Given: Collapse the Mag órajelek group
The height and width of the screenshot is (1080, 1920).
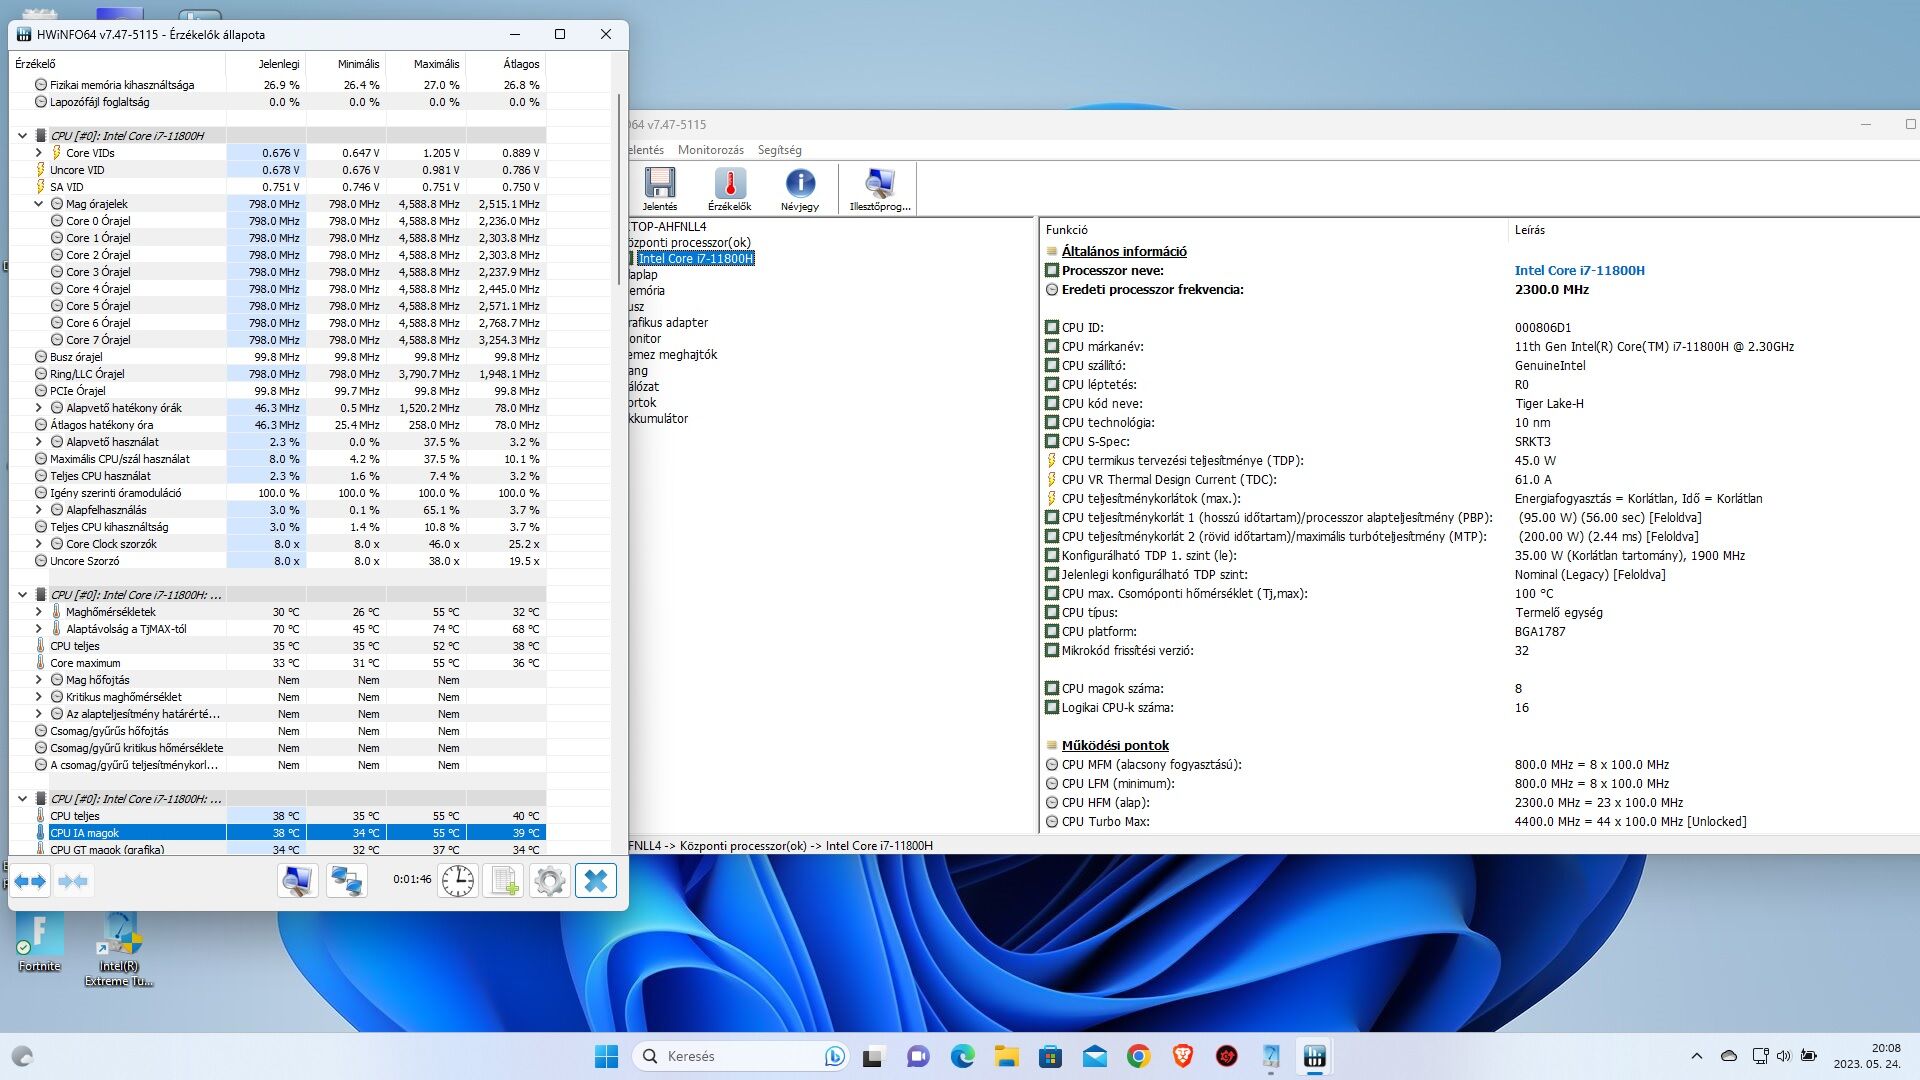Looking at the screenshot, I should 39,204.
